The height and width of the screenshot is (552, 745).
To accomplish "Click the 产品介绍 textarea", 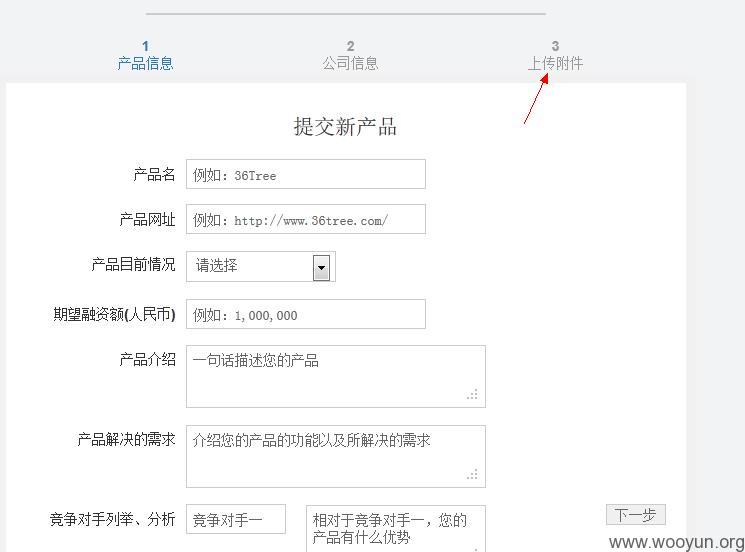I will click(335, 377).
